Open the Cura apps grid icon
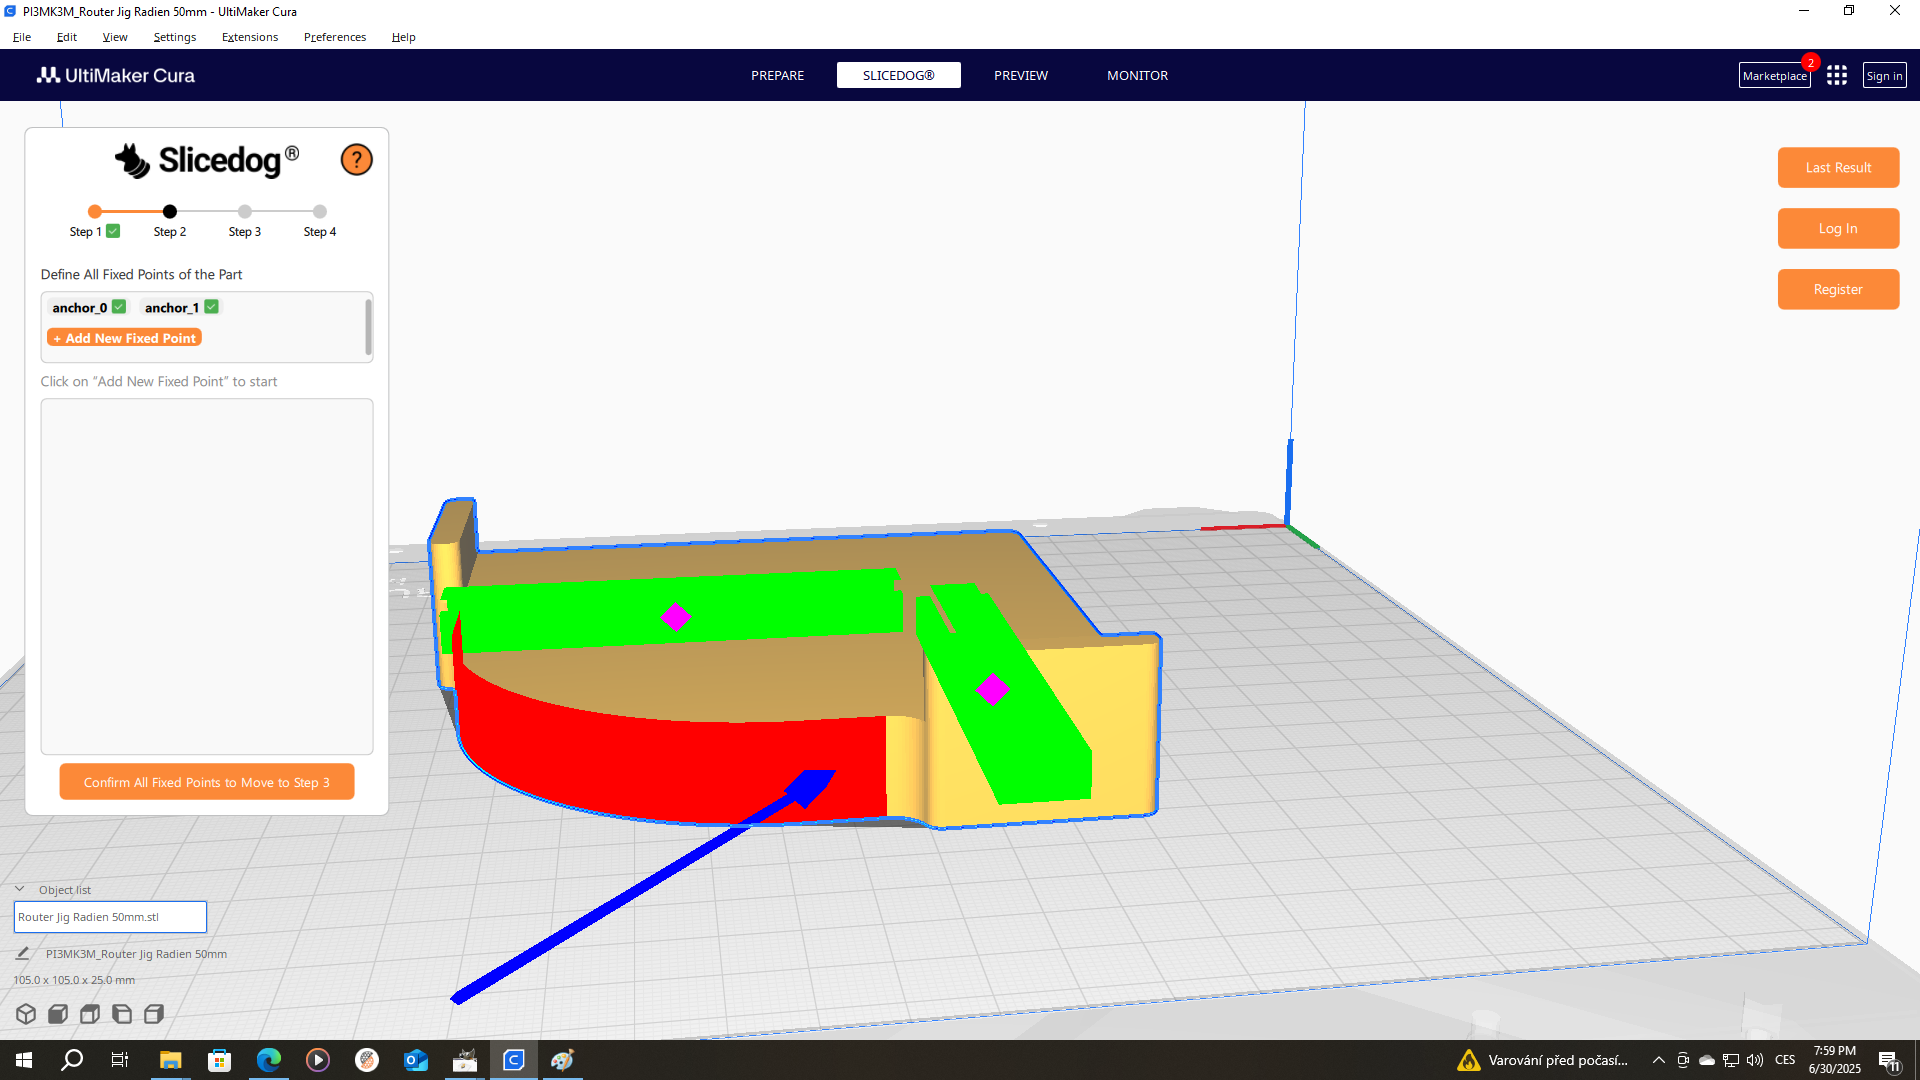 pos(1837,76)
